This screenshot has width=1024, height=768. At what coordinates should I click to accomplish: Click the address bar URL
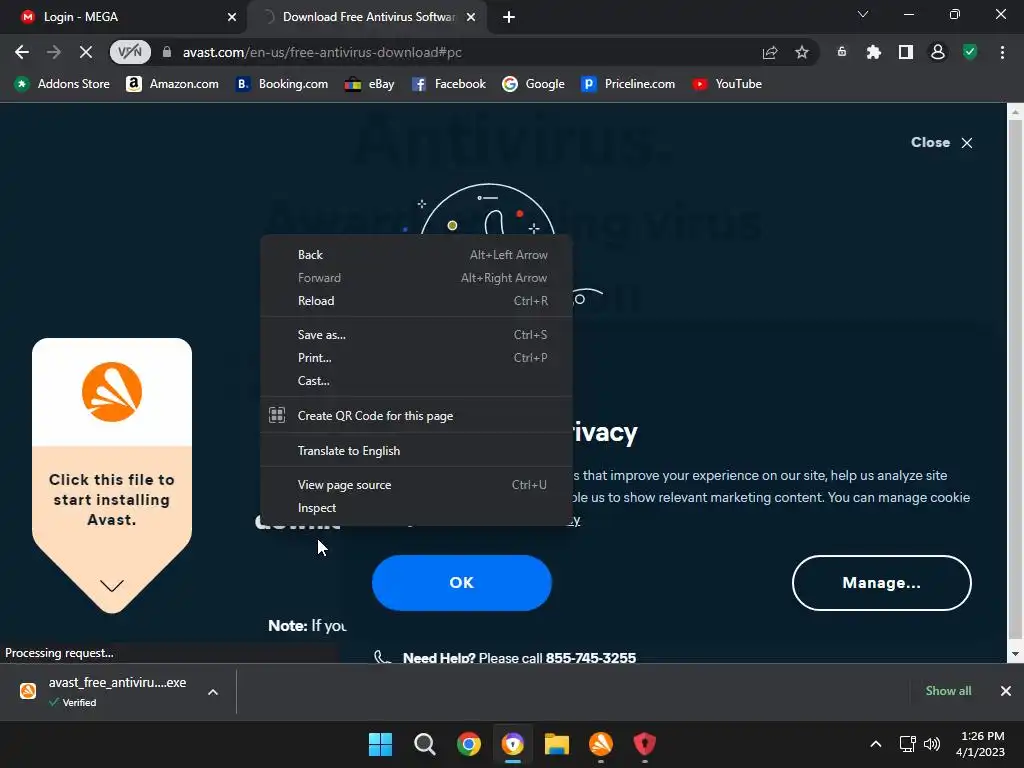pos(322,52)
